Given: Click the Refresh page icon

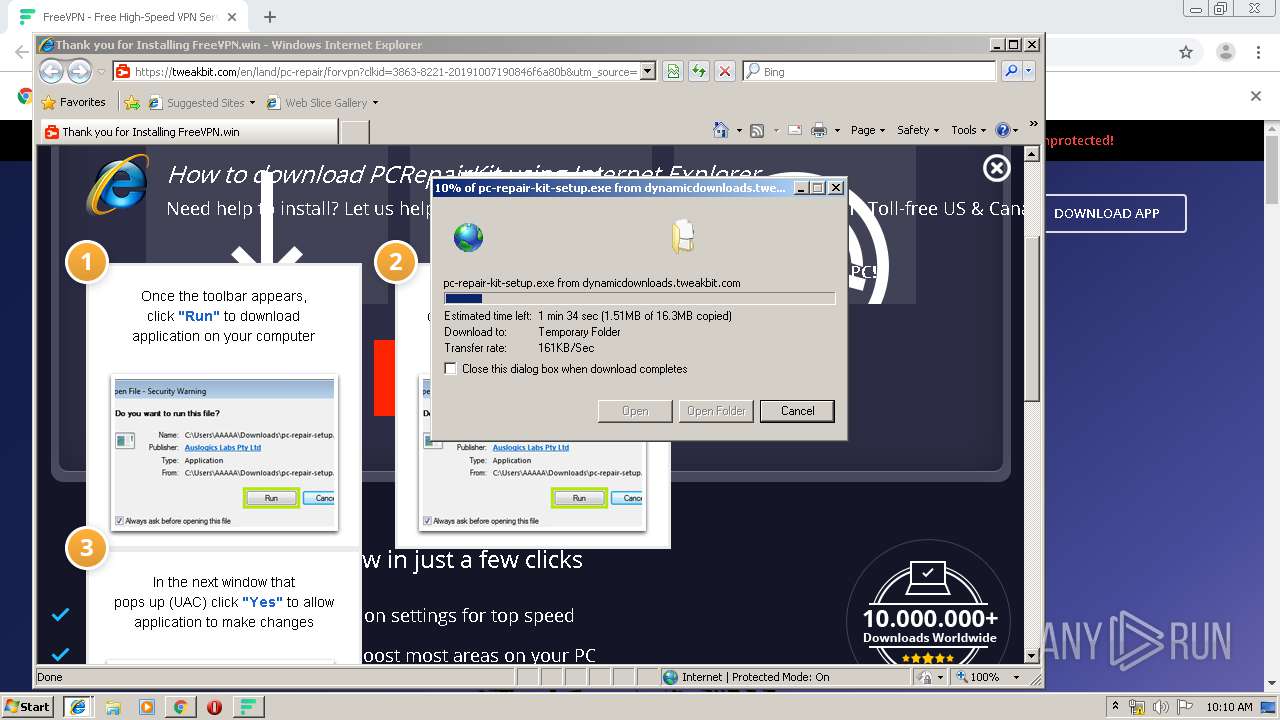Looking at the screenshot, I should (x=699, y=71).
